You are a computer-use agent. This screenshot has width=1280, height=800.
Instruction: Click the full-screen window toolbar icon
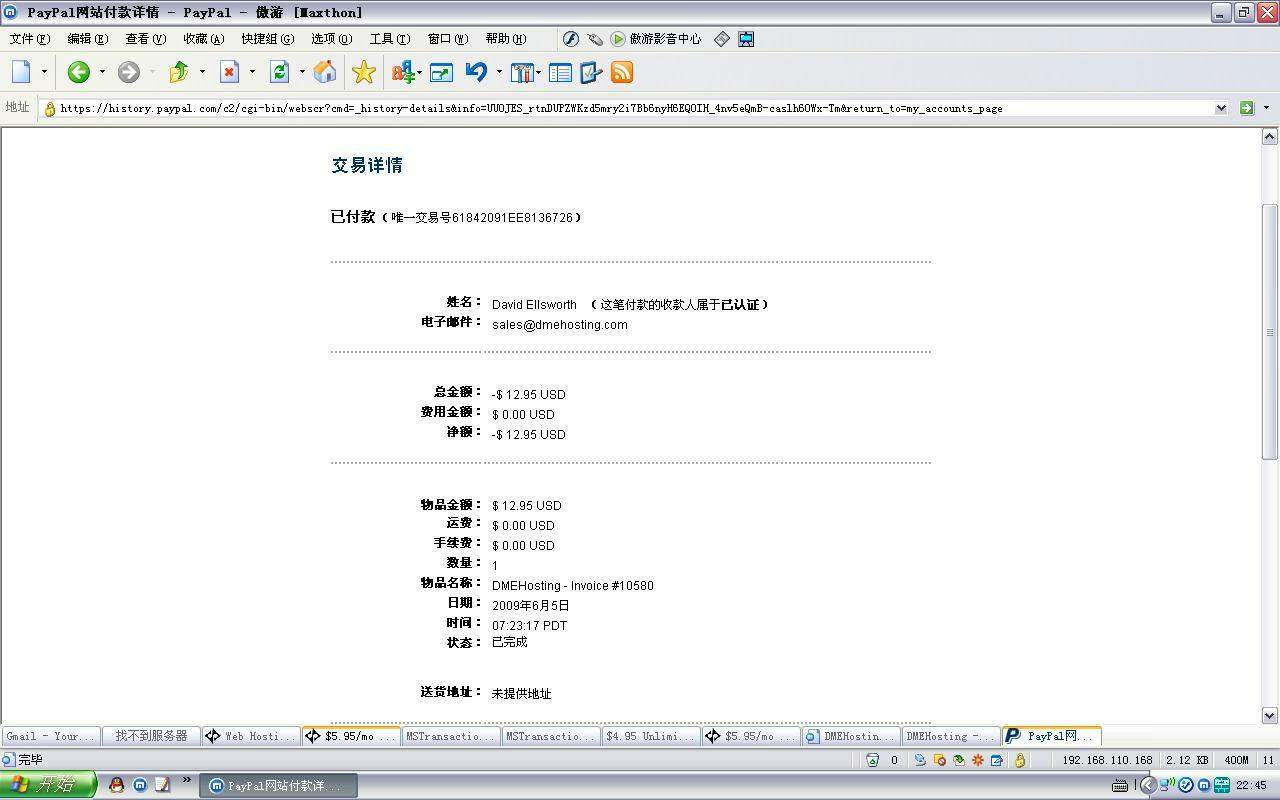(x=441, y=72)
